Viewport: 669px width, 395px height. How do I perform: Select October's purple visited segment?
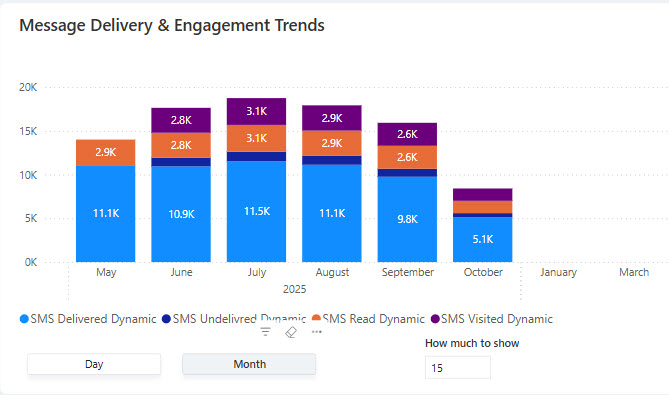pyautogui.click(x=483, y=195)
